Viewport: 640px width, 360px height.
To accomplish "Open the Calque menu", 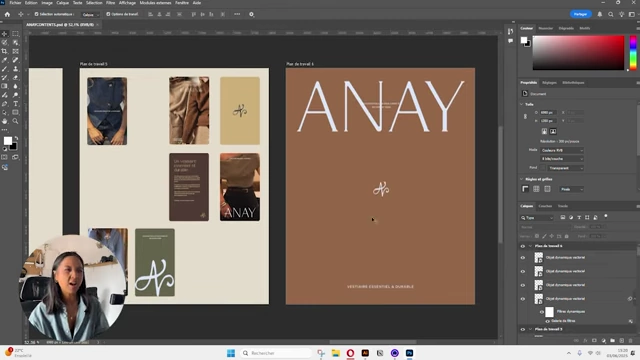I will click(x=62, y=3).
